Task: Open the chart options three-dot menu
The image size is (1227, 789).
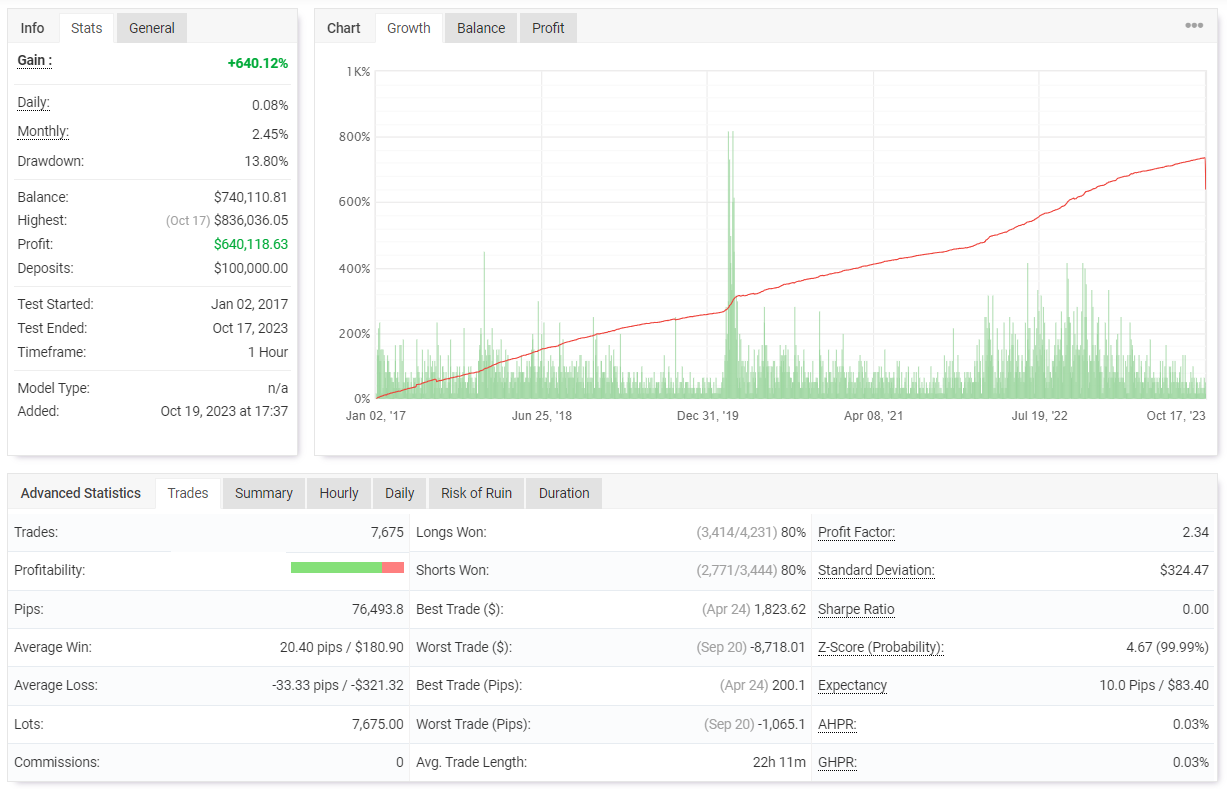Action: coord(1194,26)
